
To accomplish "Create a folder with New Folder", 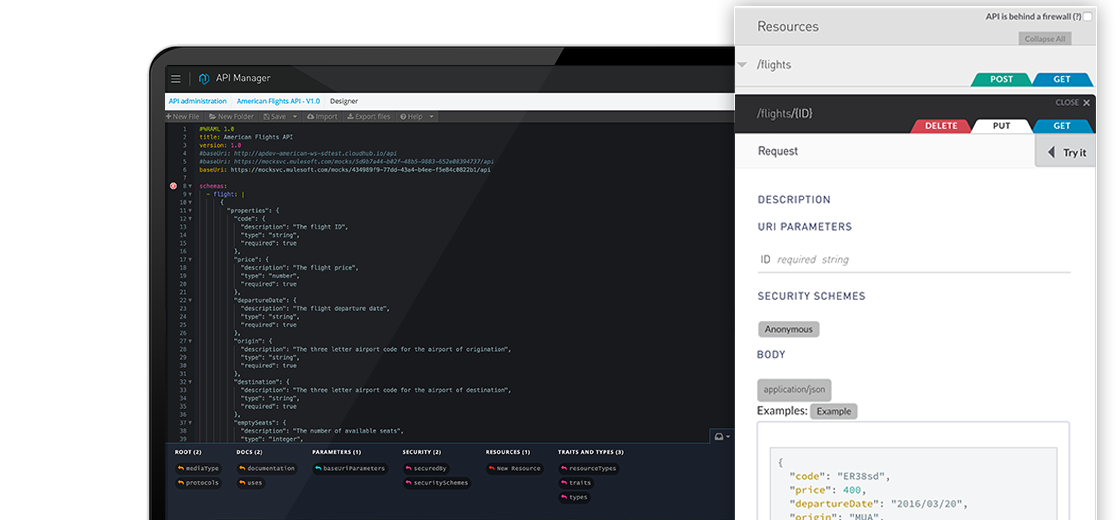I will pos(231,117).
